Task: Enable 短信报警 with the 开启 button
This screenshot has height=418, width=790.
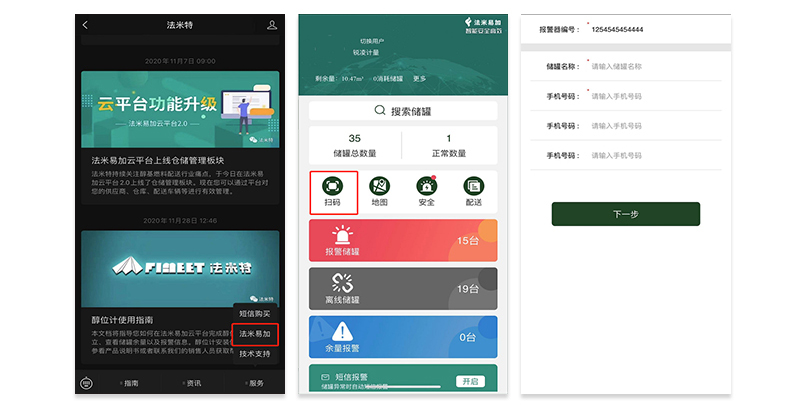Action: click(x=471, y=381)
